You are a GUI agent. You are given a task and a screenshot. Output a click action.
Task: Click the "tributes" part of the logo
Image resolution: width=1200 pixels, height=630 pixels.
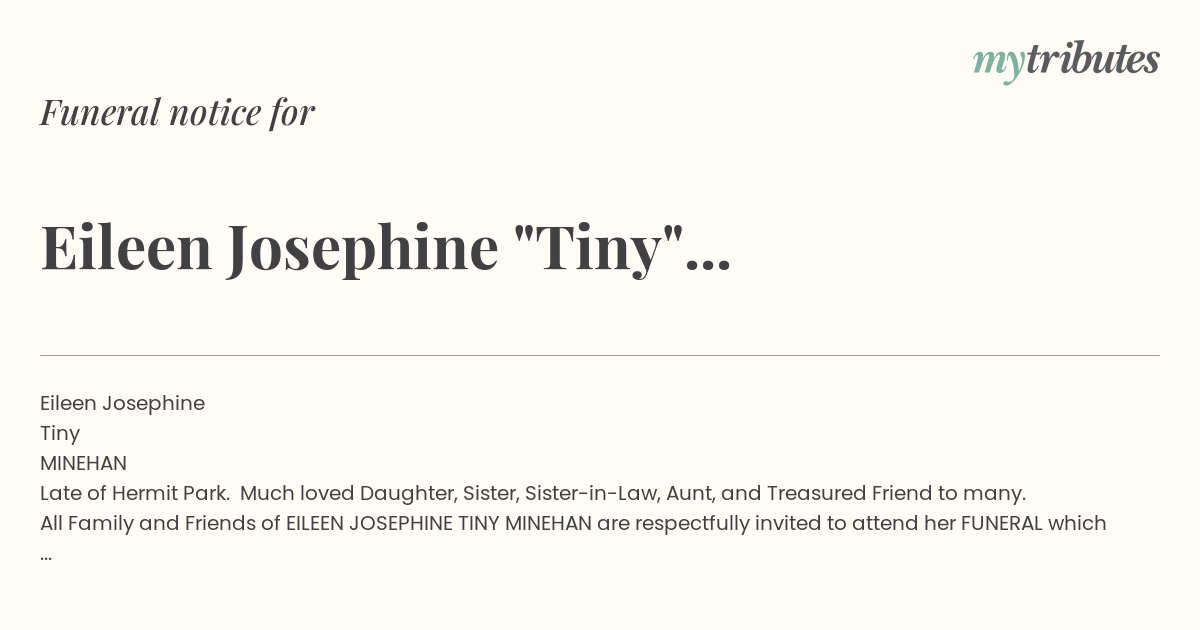pyautogui.click(x=1092, y=60)
